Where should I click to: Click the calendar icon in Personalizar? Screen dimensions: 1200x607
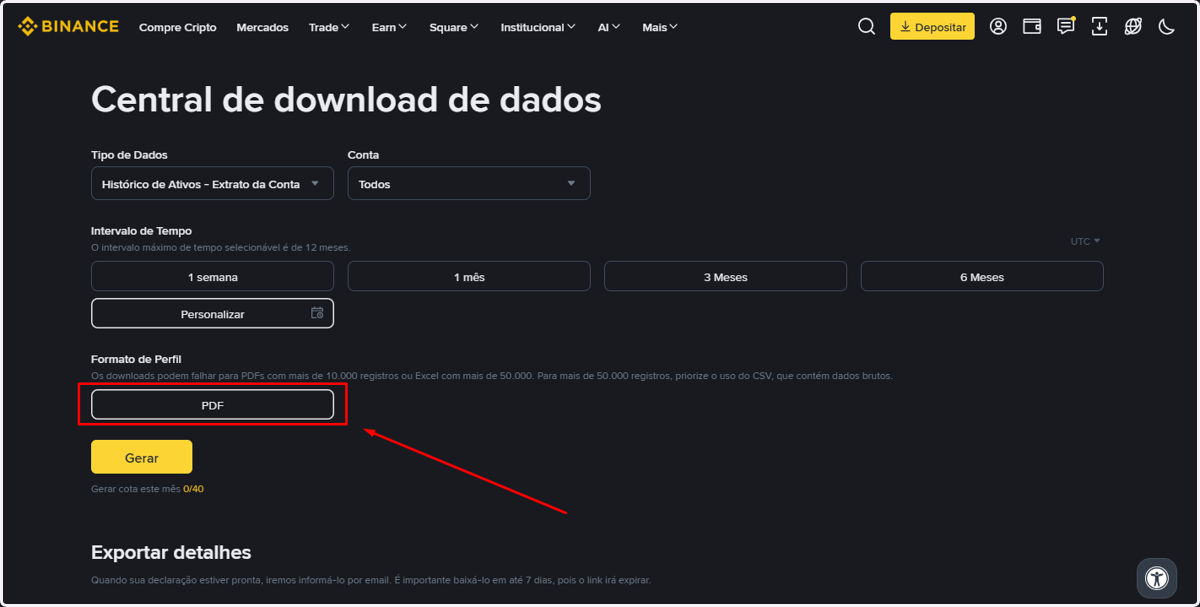tap(317, 313)
